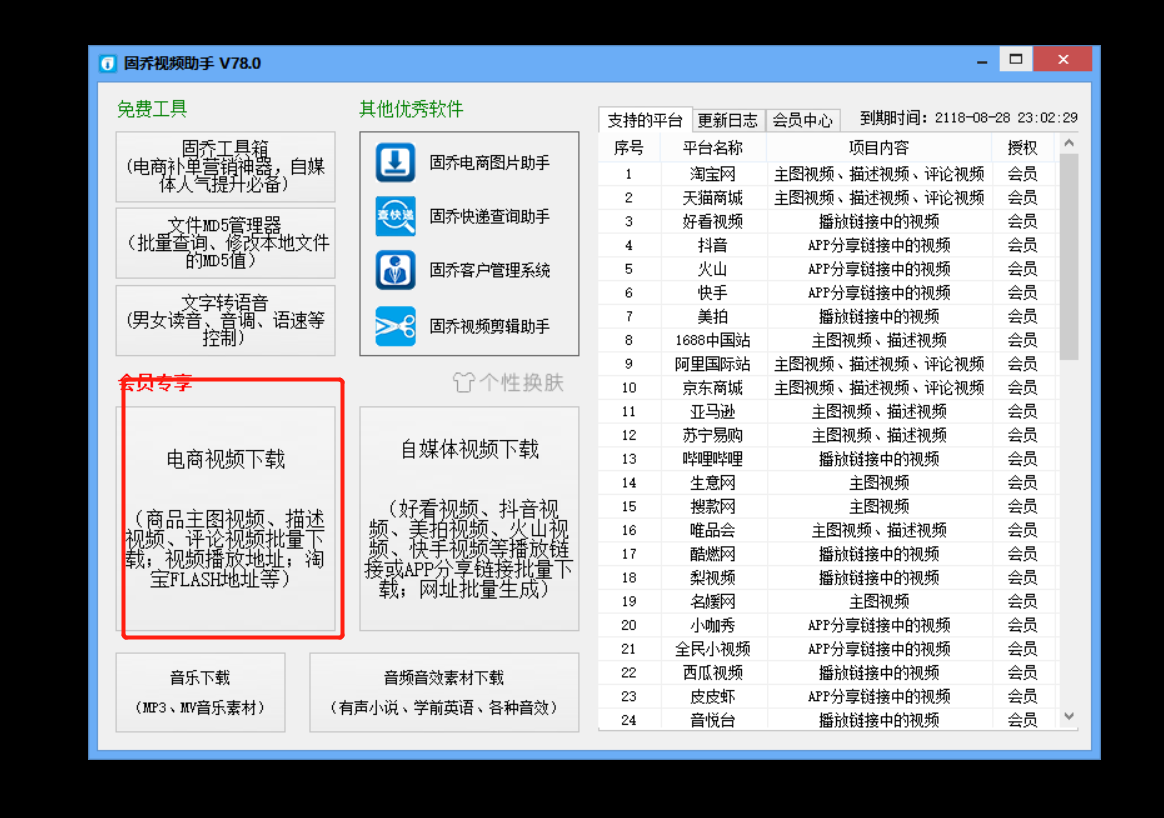
Task: Select the 西瓜视频 row
Action: coord(828,673)
